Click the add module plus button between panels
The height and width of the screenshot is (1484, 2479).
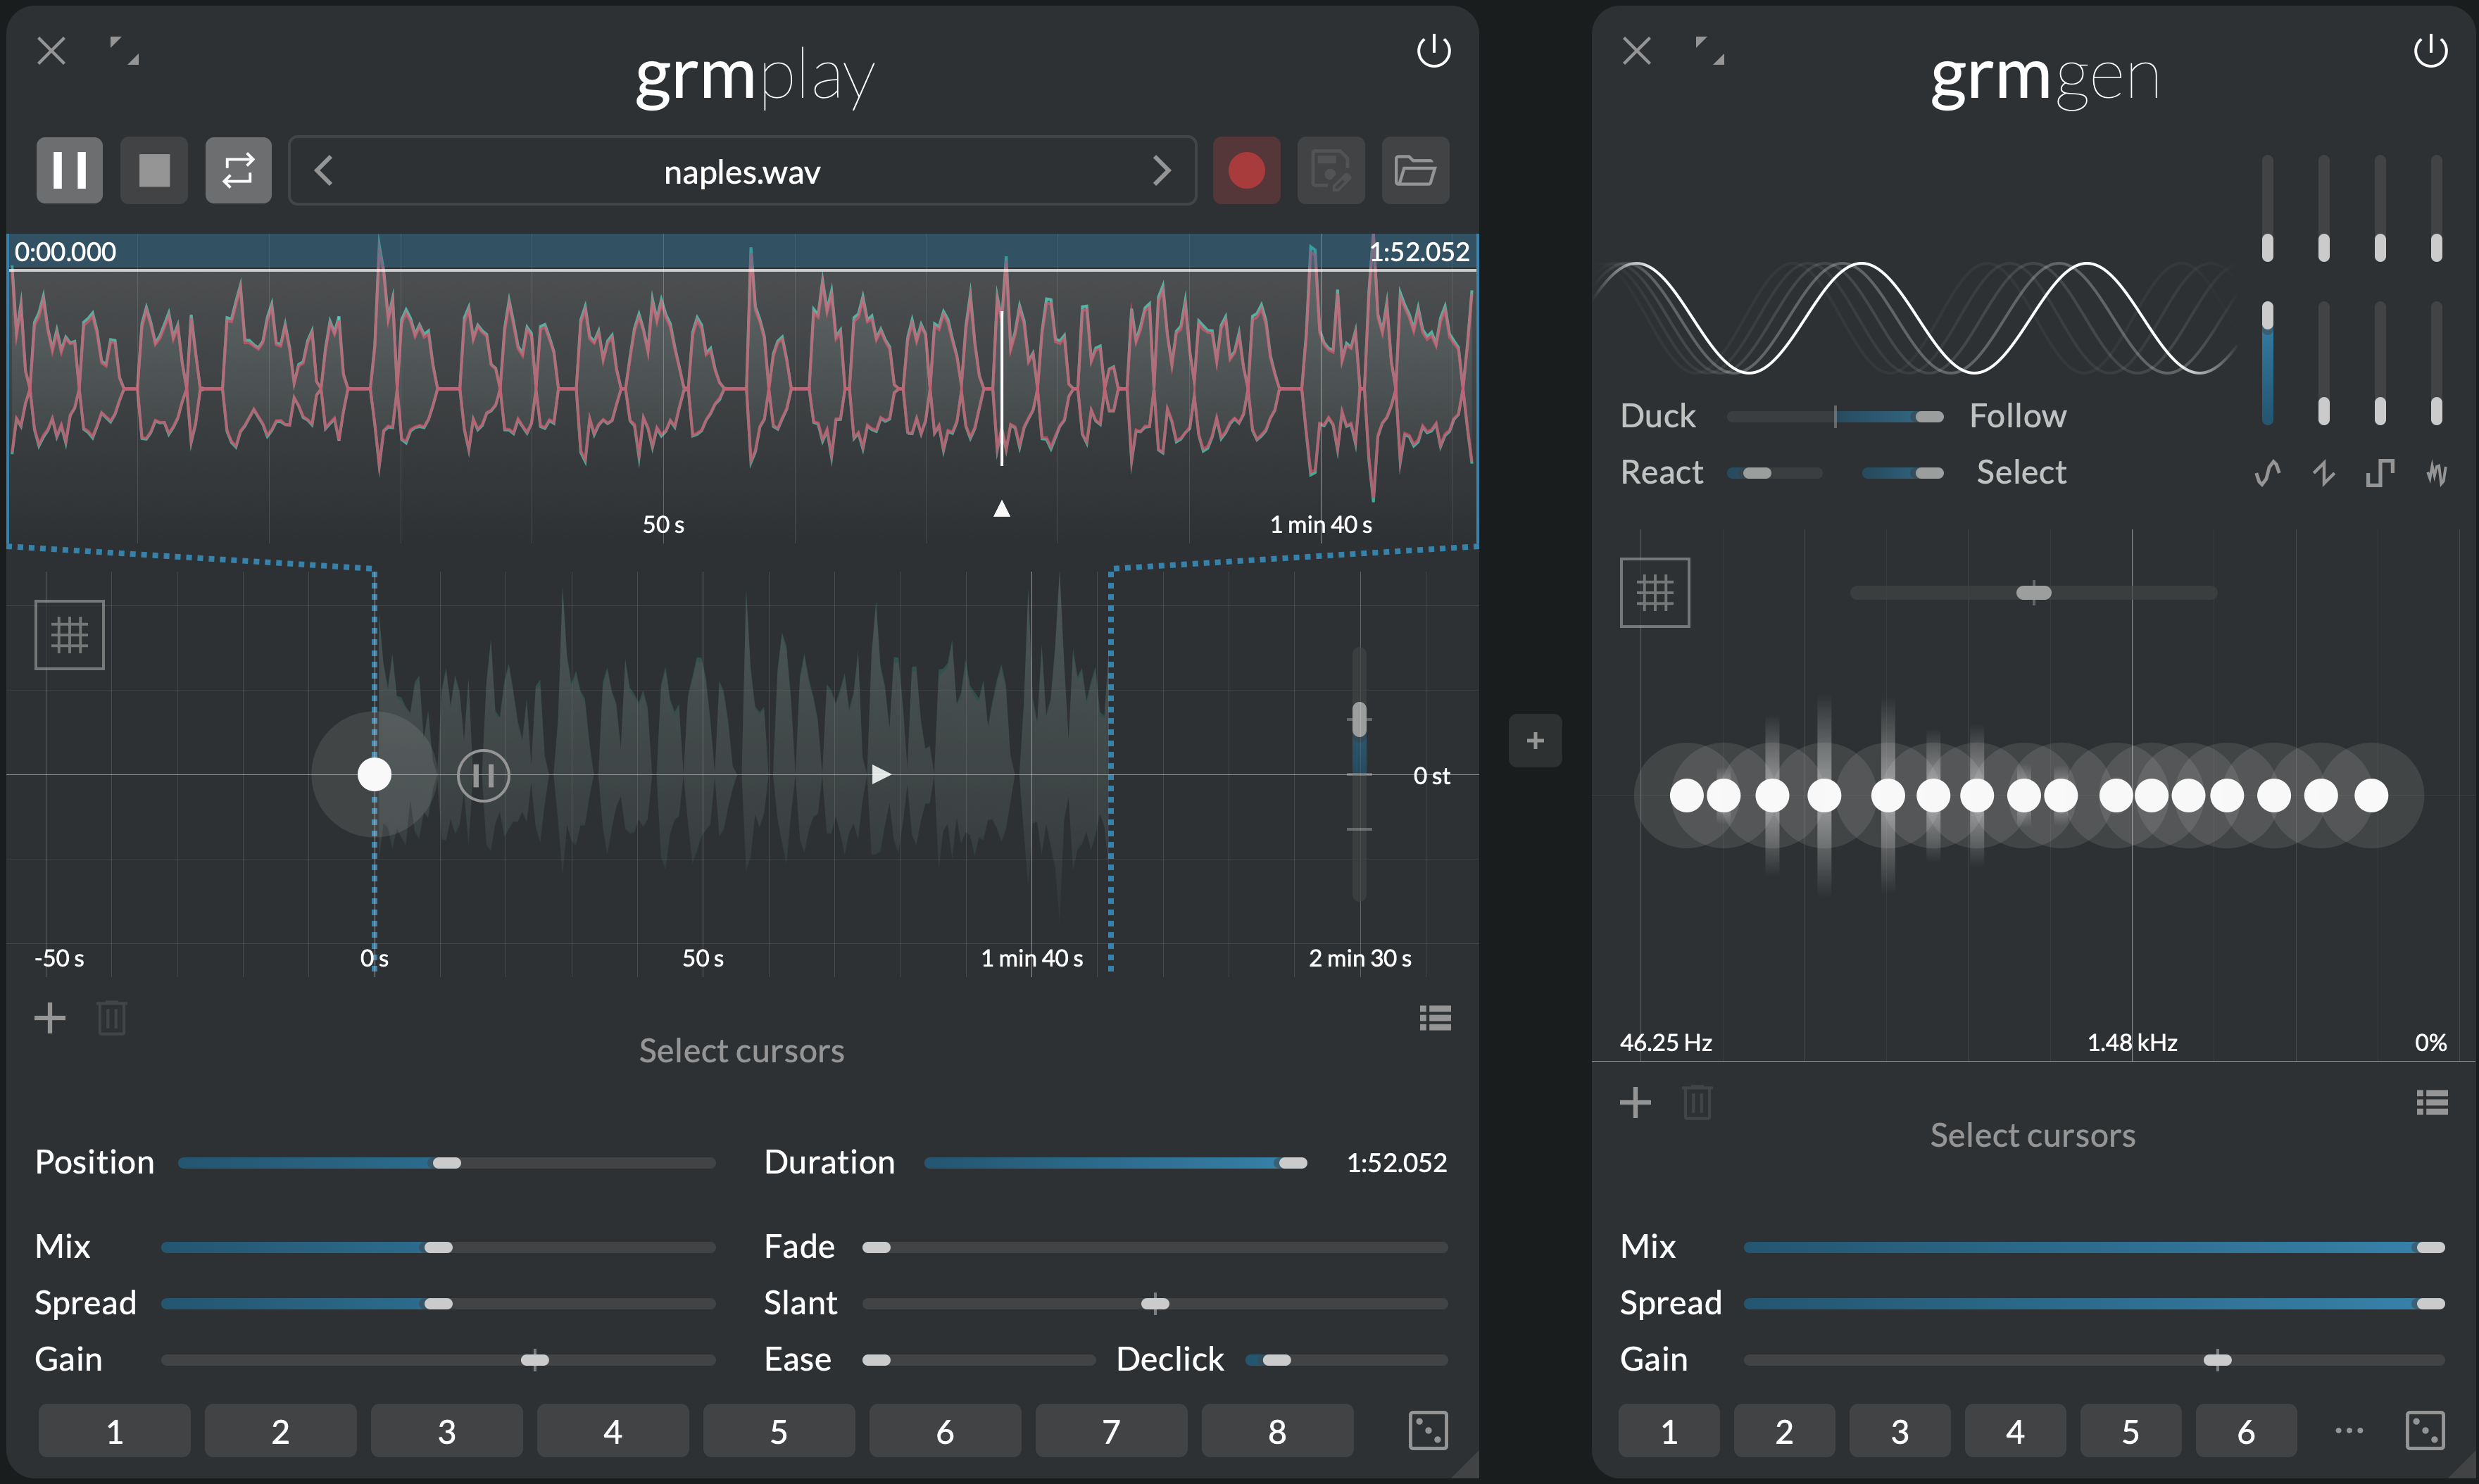pos(1535,741)
